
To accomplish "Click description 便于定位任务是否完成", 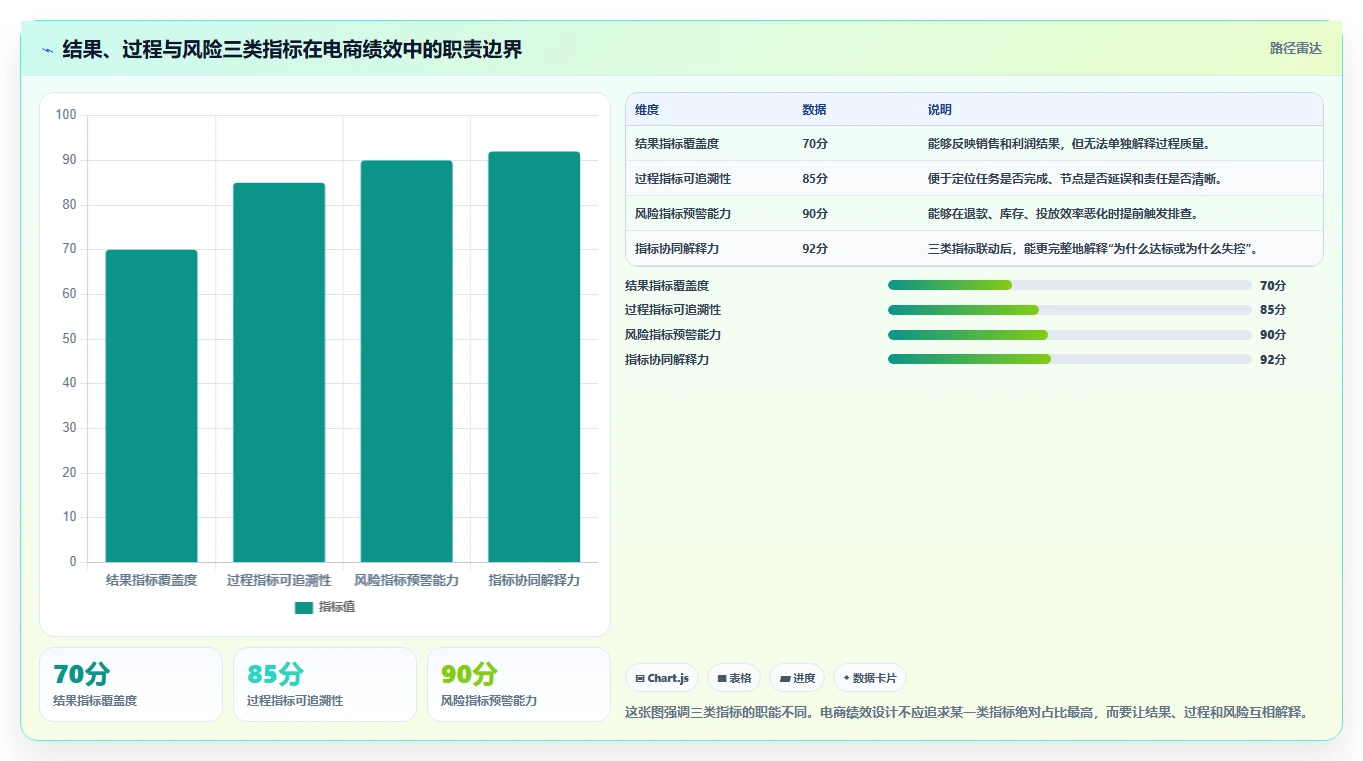I will (1075, 179).
